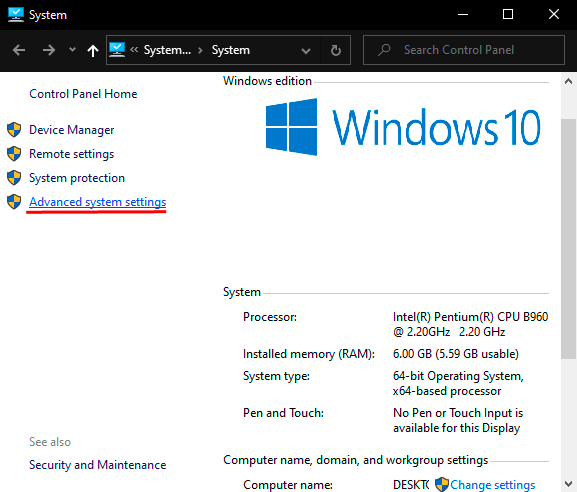Select the System... breadcrumb segment
The image size is (577, 492).
[167, 50]
